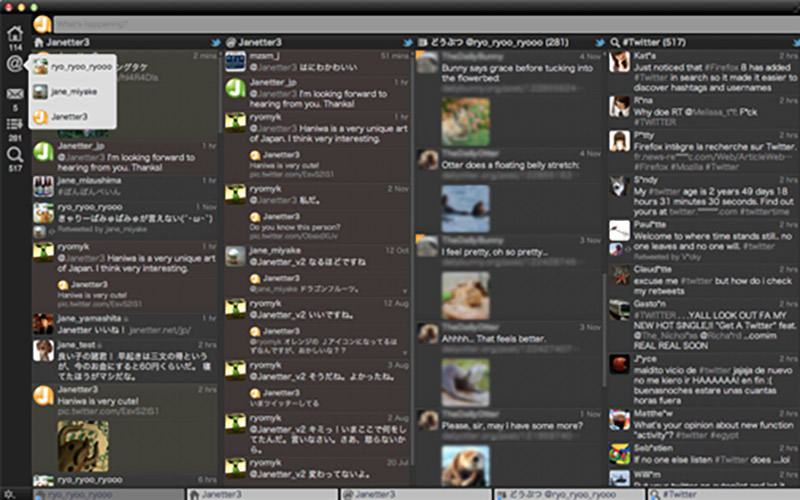Viewport: 800px width, 500px height.
Task: Open the search magnifier sidebar icon
Action: point(15,154)
